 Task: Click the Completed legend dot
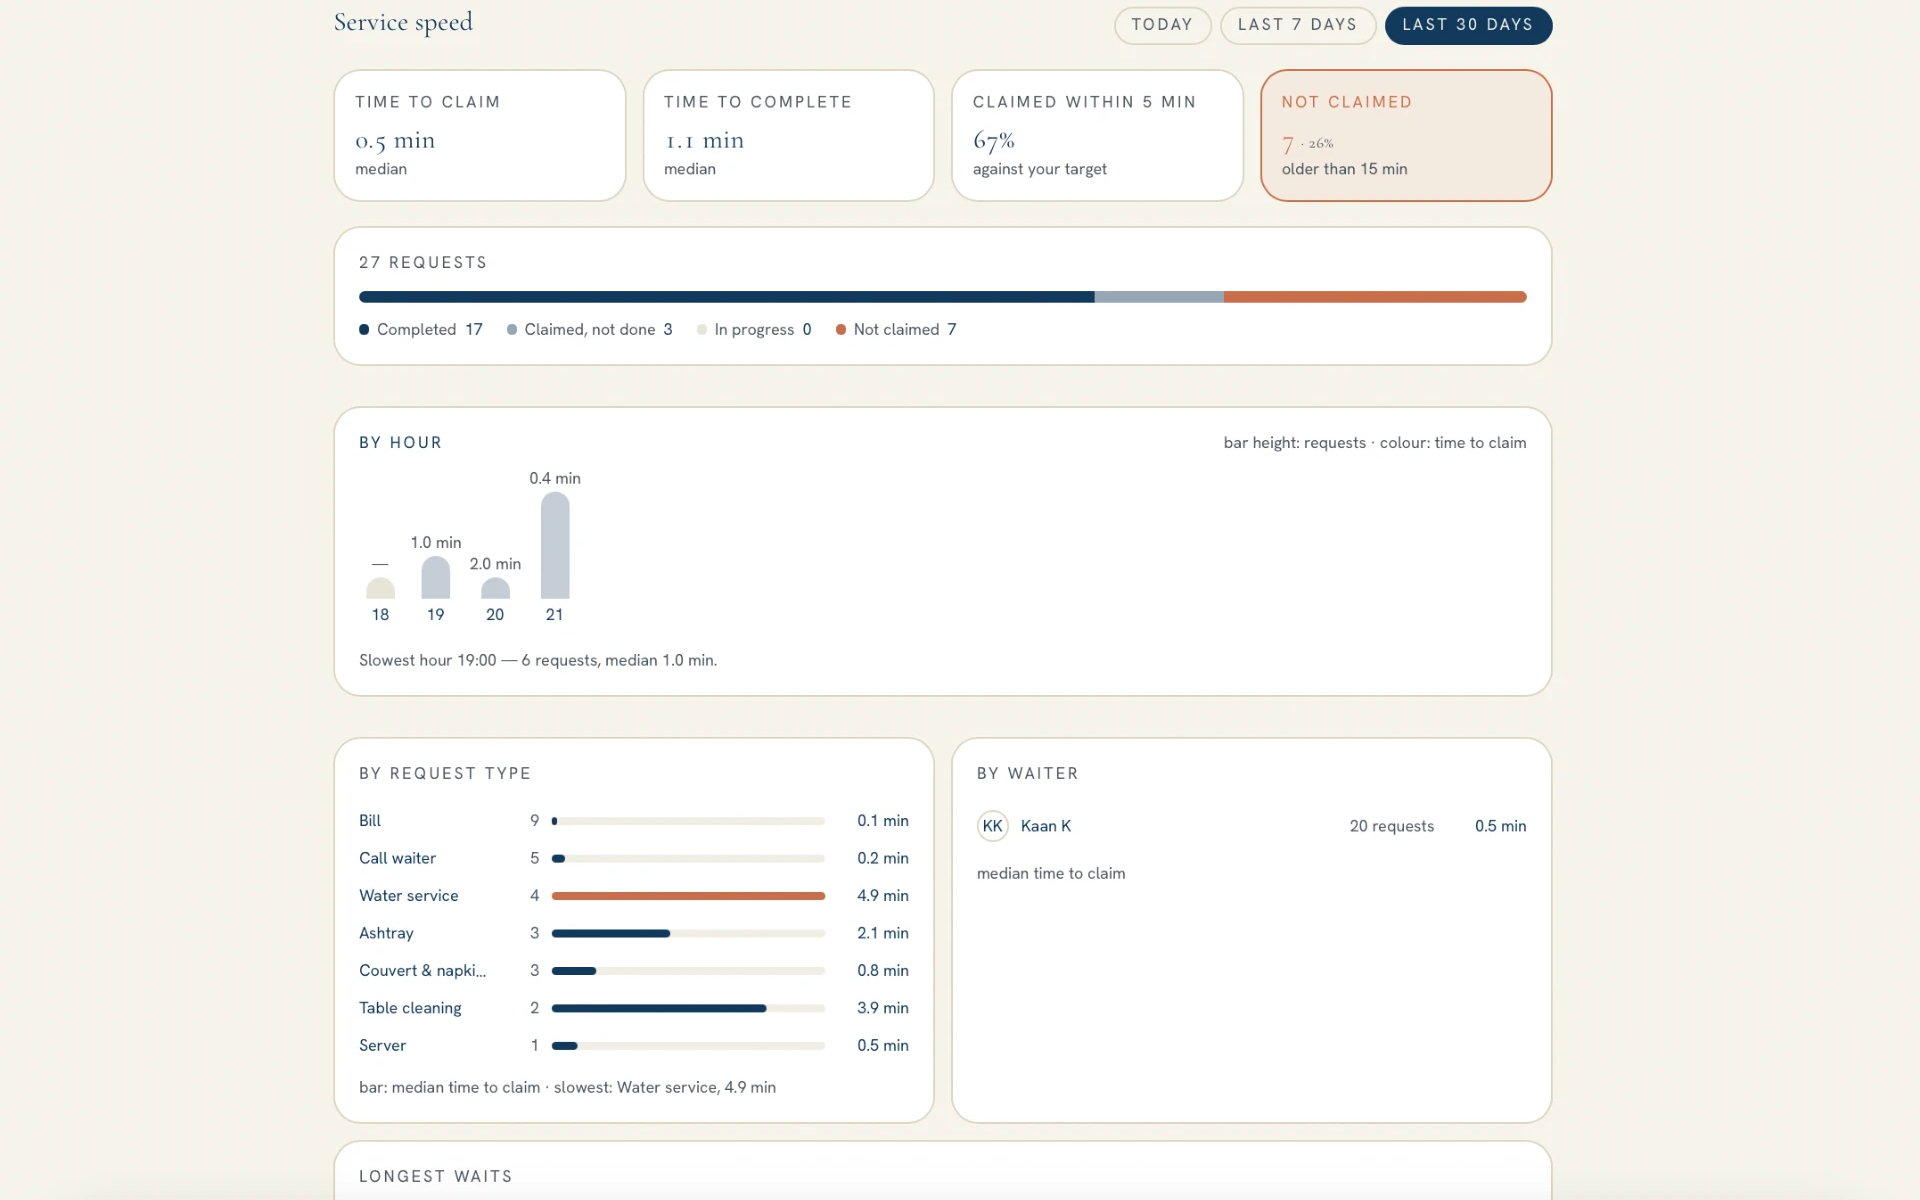(364, 329)
